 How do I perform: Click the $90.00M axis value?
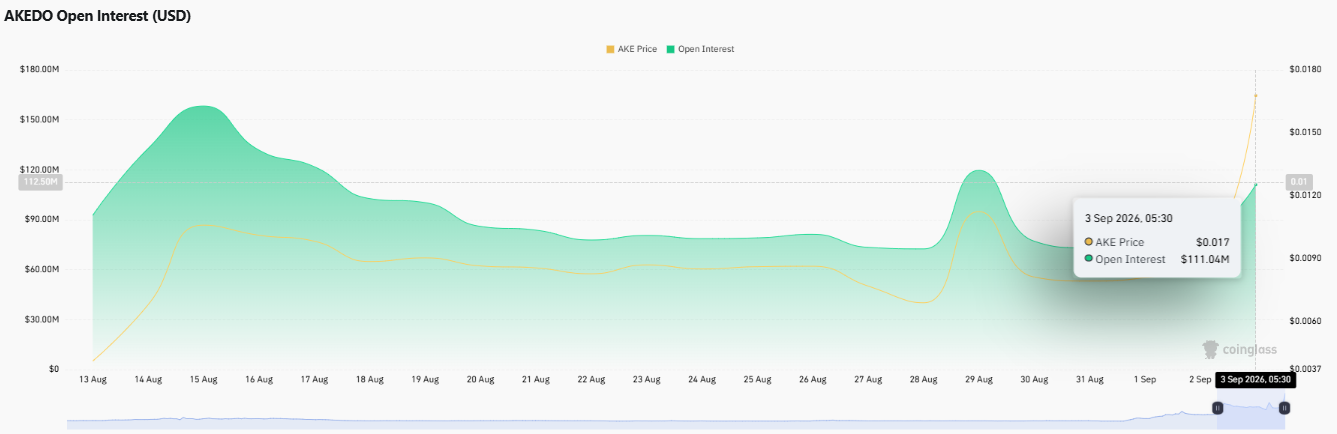point(41,219)
